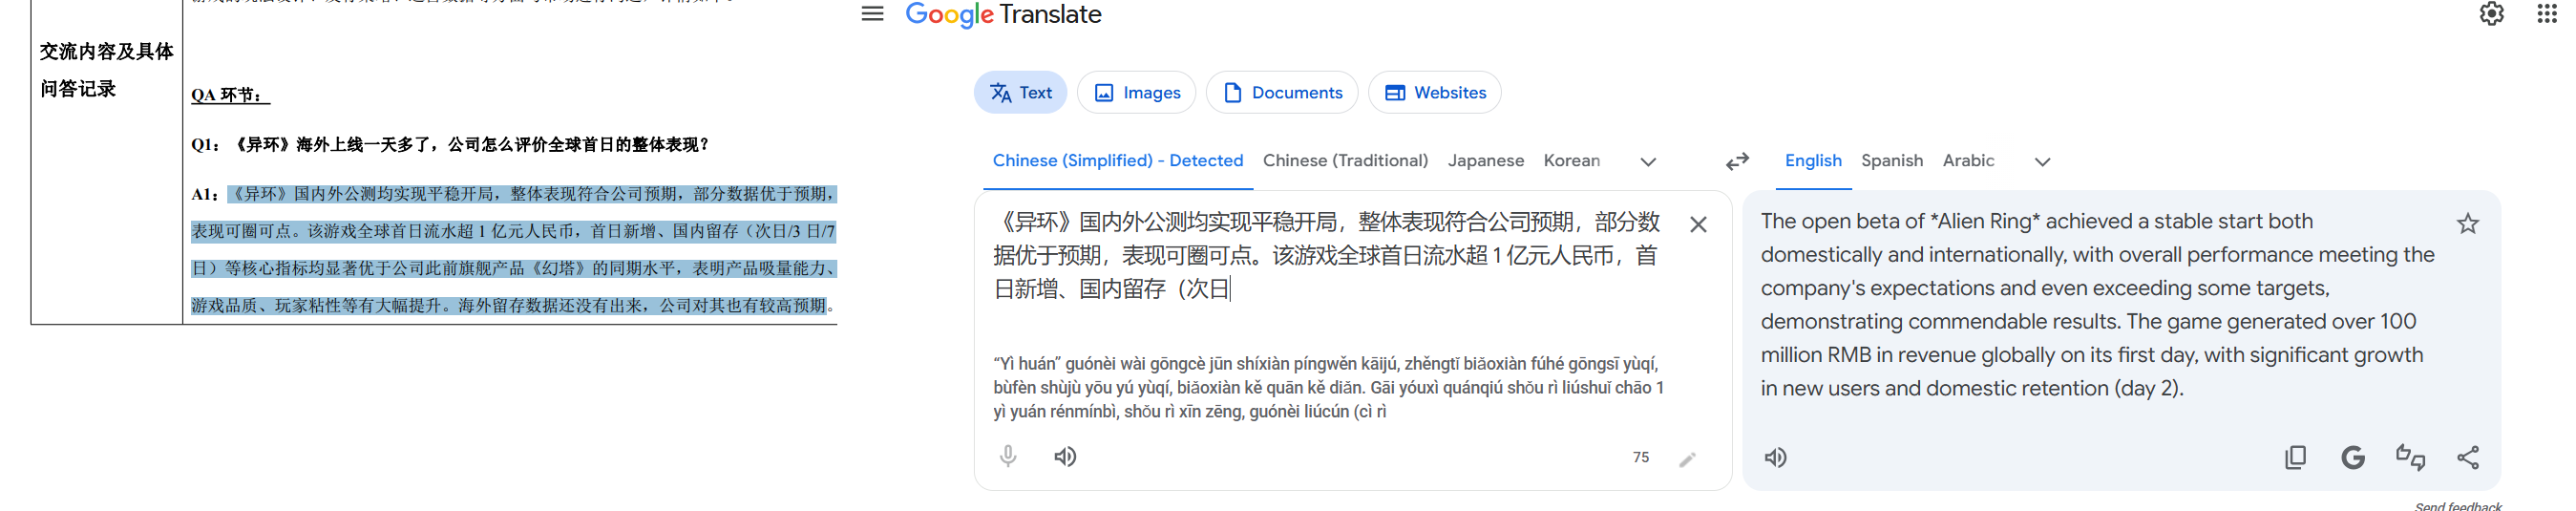Start voice input with microphone

click(x=1008, y=457)
